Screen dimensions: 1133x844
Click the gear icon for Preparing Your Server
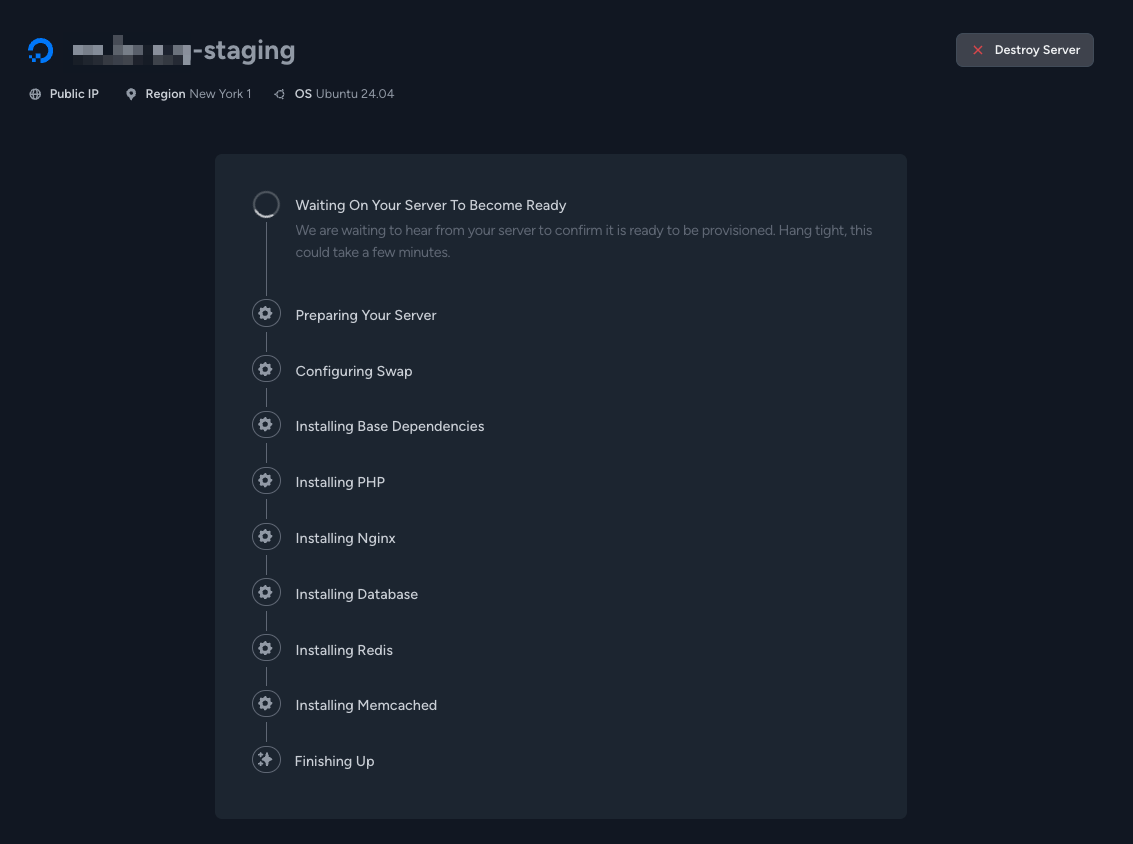tap(266, 314)
